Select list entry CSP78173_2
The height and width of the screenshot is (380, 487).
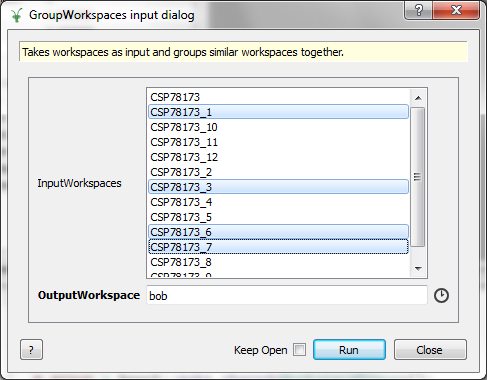coord(279,172)
